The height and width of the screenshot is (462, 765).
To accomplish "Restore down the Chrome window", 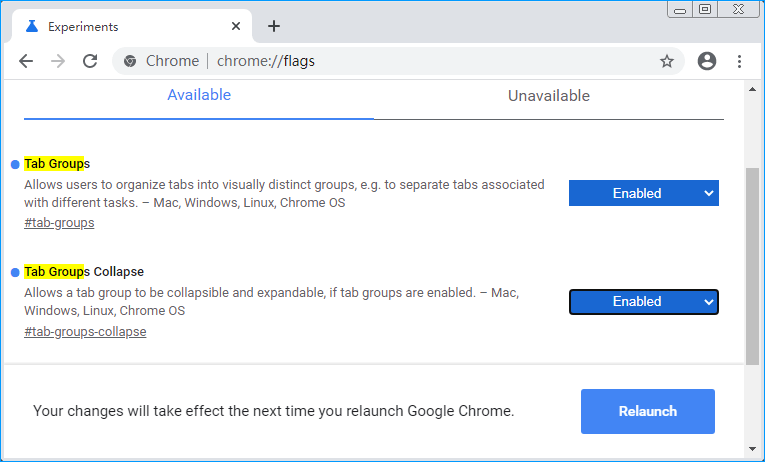I will [705, 9].
